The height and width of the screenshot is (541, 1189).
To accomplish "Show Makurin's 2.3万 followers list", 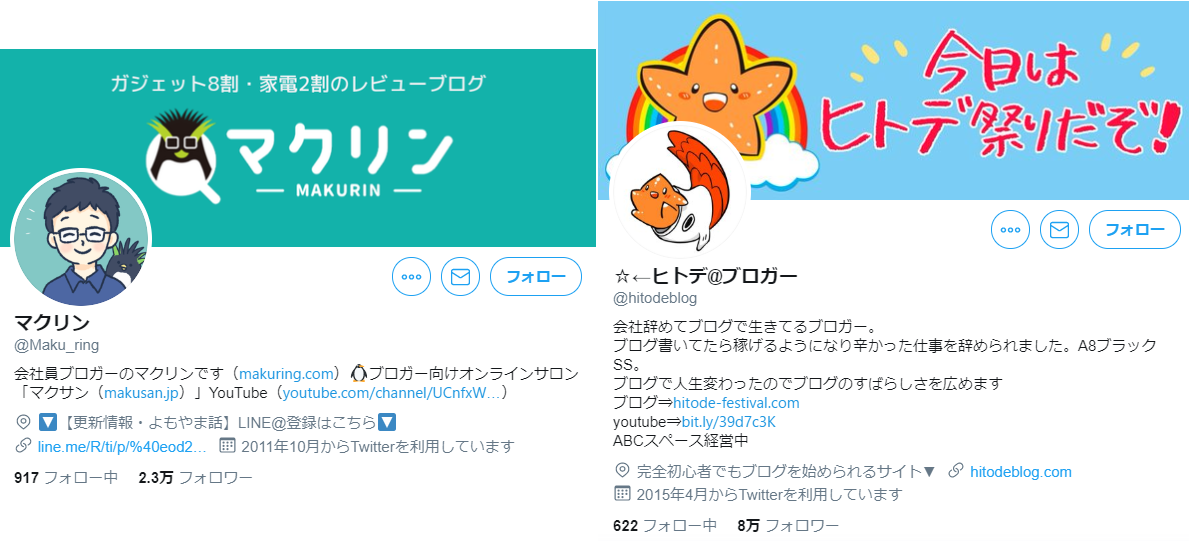I will (x=196, y=478).
